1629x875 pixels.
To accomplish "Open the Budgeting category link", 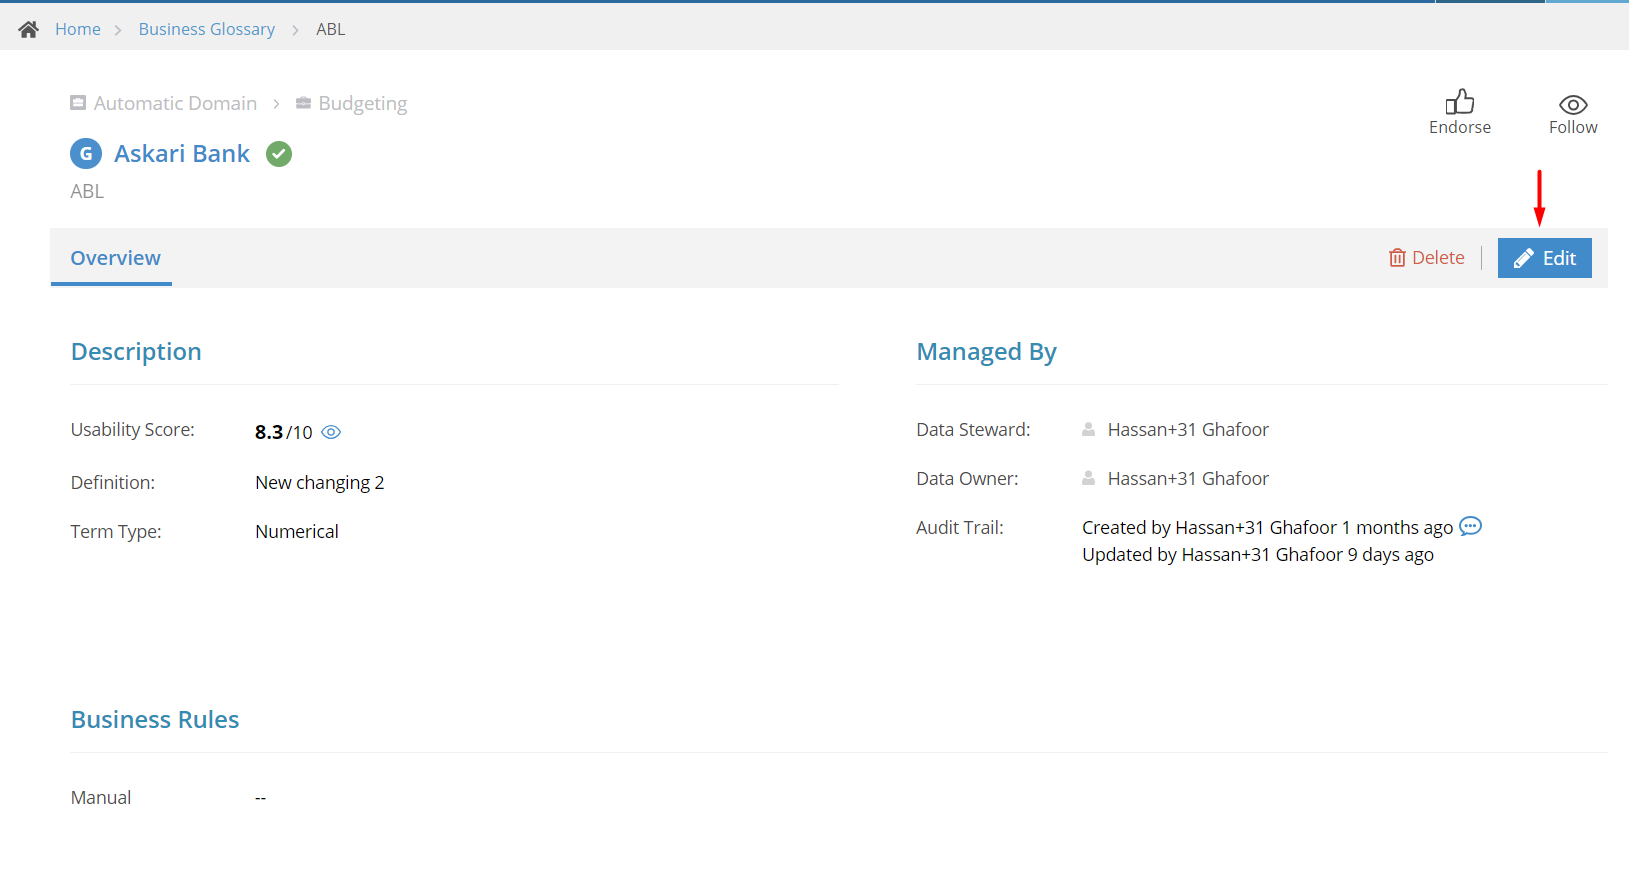I will click(x=362, y=103).
